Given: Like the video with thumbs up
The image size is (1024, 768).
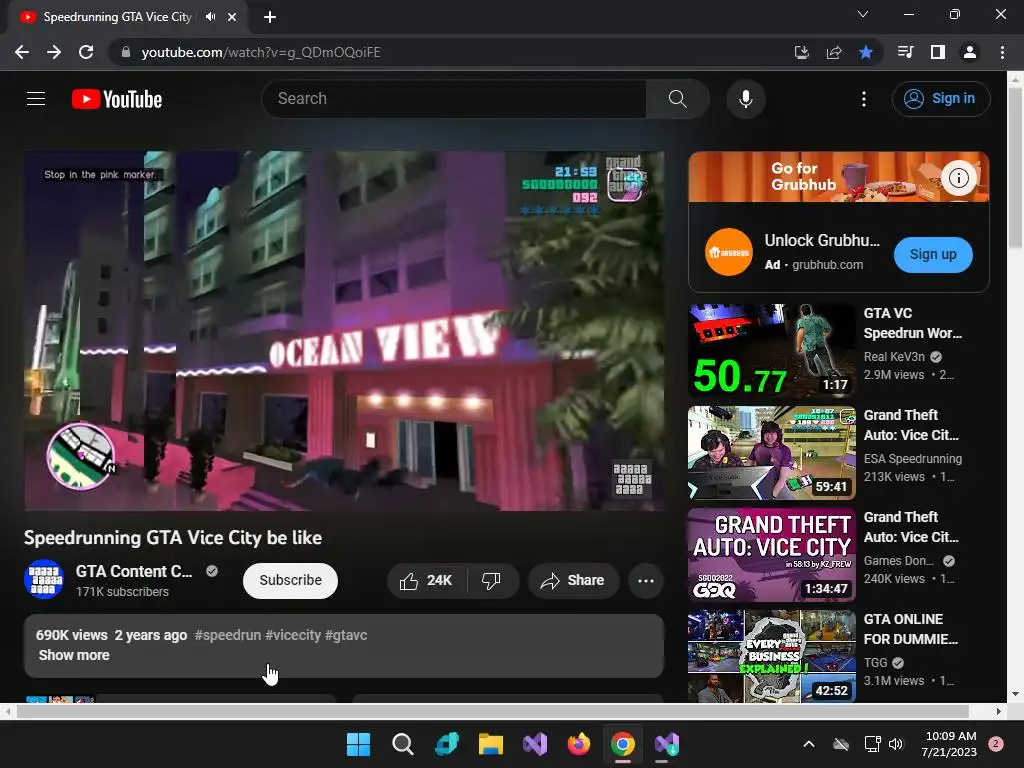Looking at the screenshot, I should (427, 581).
